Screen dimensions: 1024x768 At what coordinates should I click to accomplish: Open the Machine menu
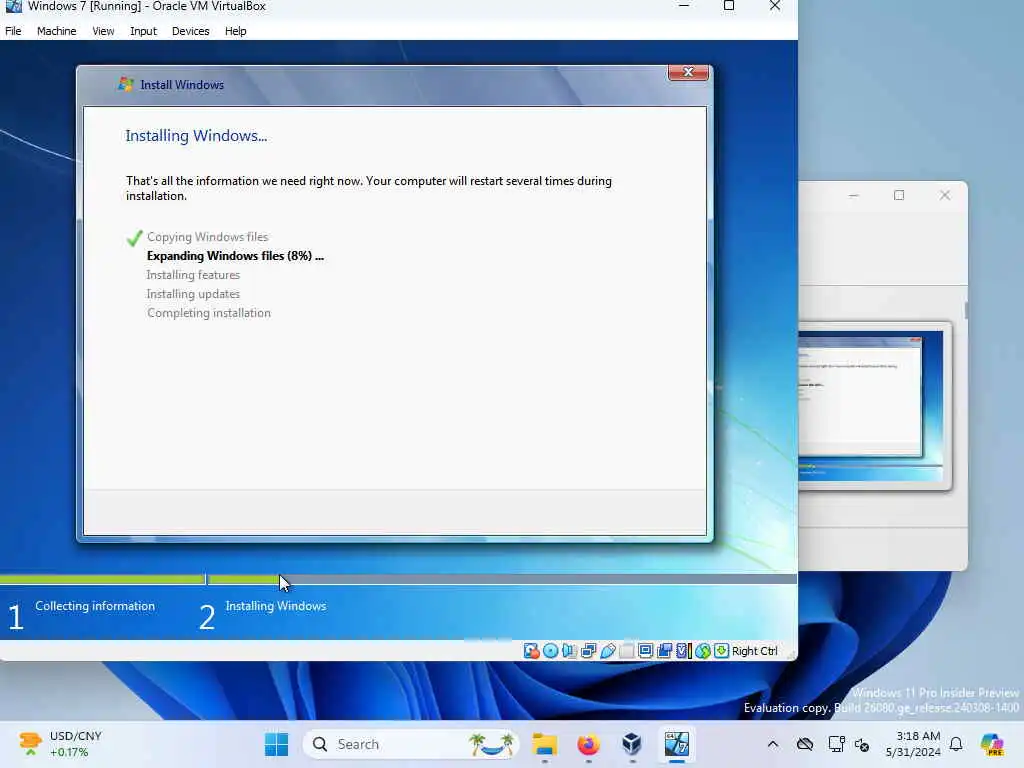point(56,31)
